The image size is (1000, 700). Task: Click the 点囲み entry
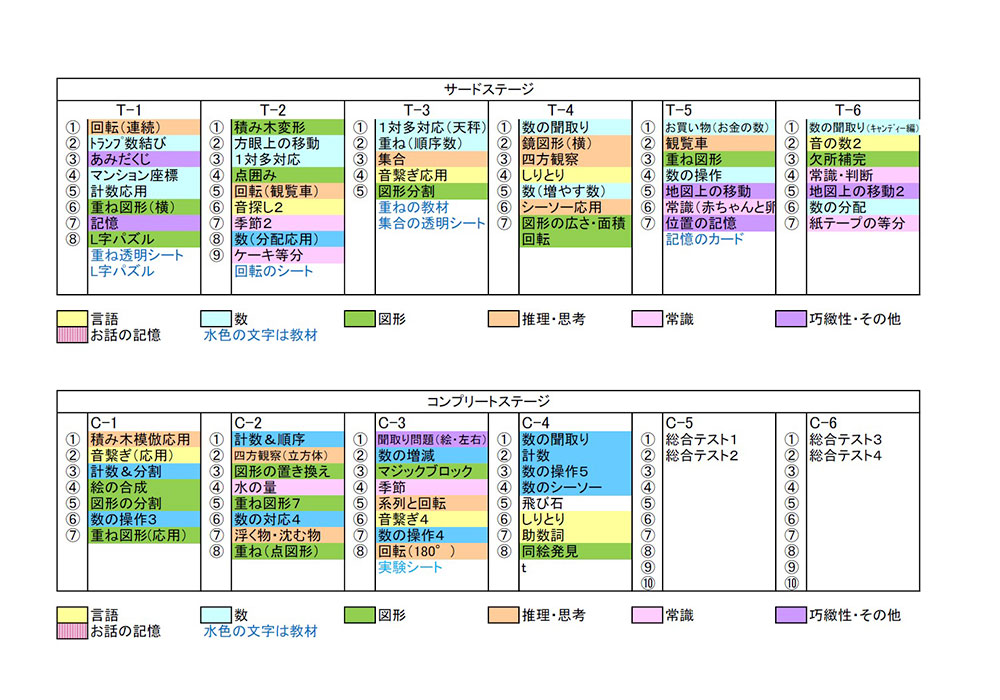[x=288, y=175]
